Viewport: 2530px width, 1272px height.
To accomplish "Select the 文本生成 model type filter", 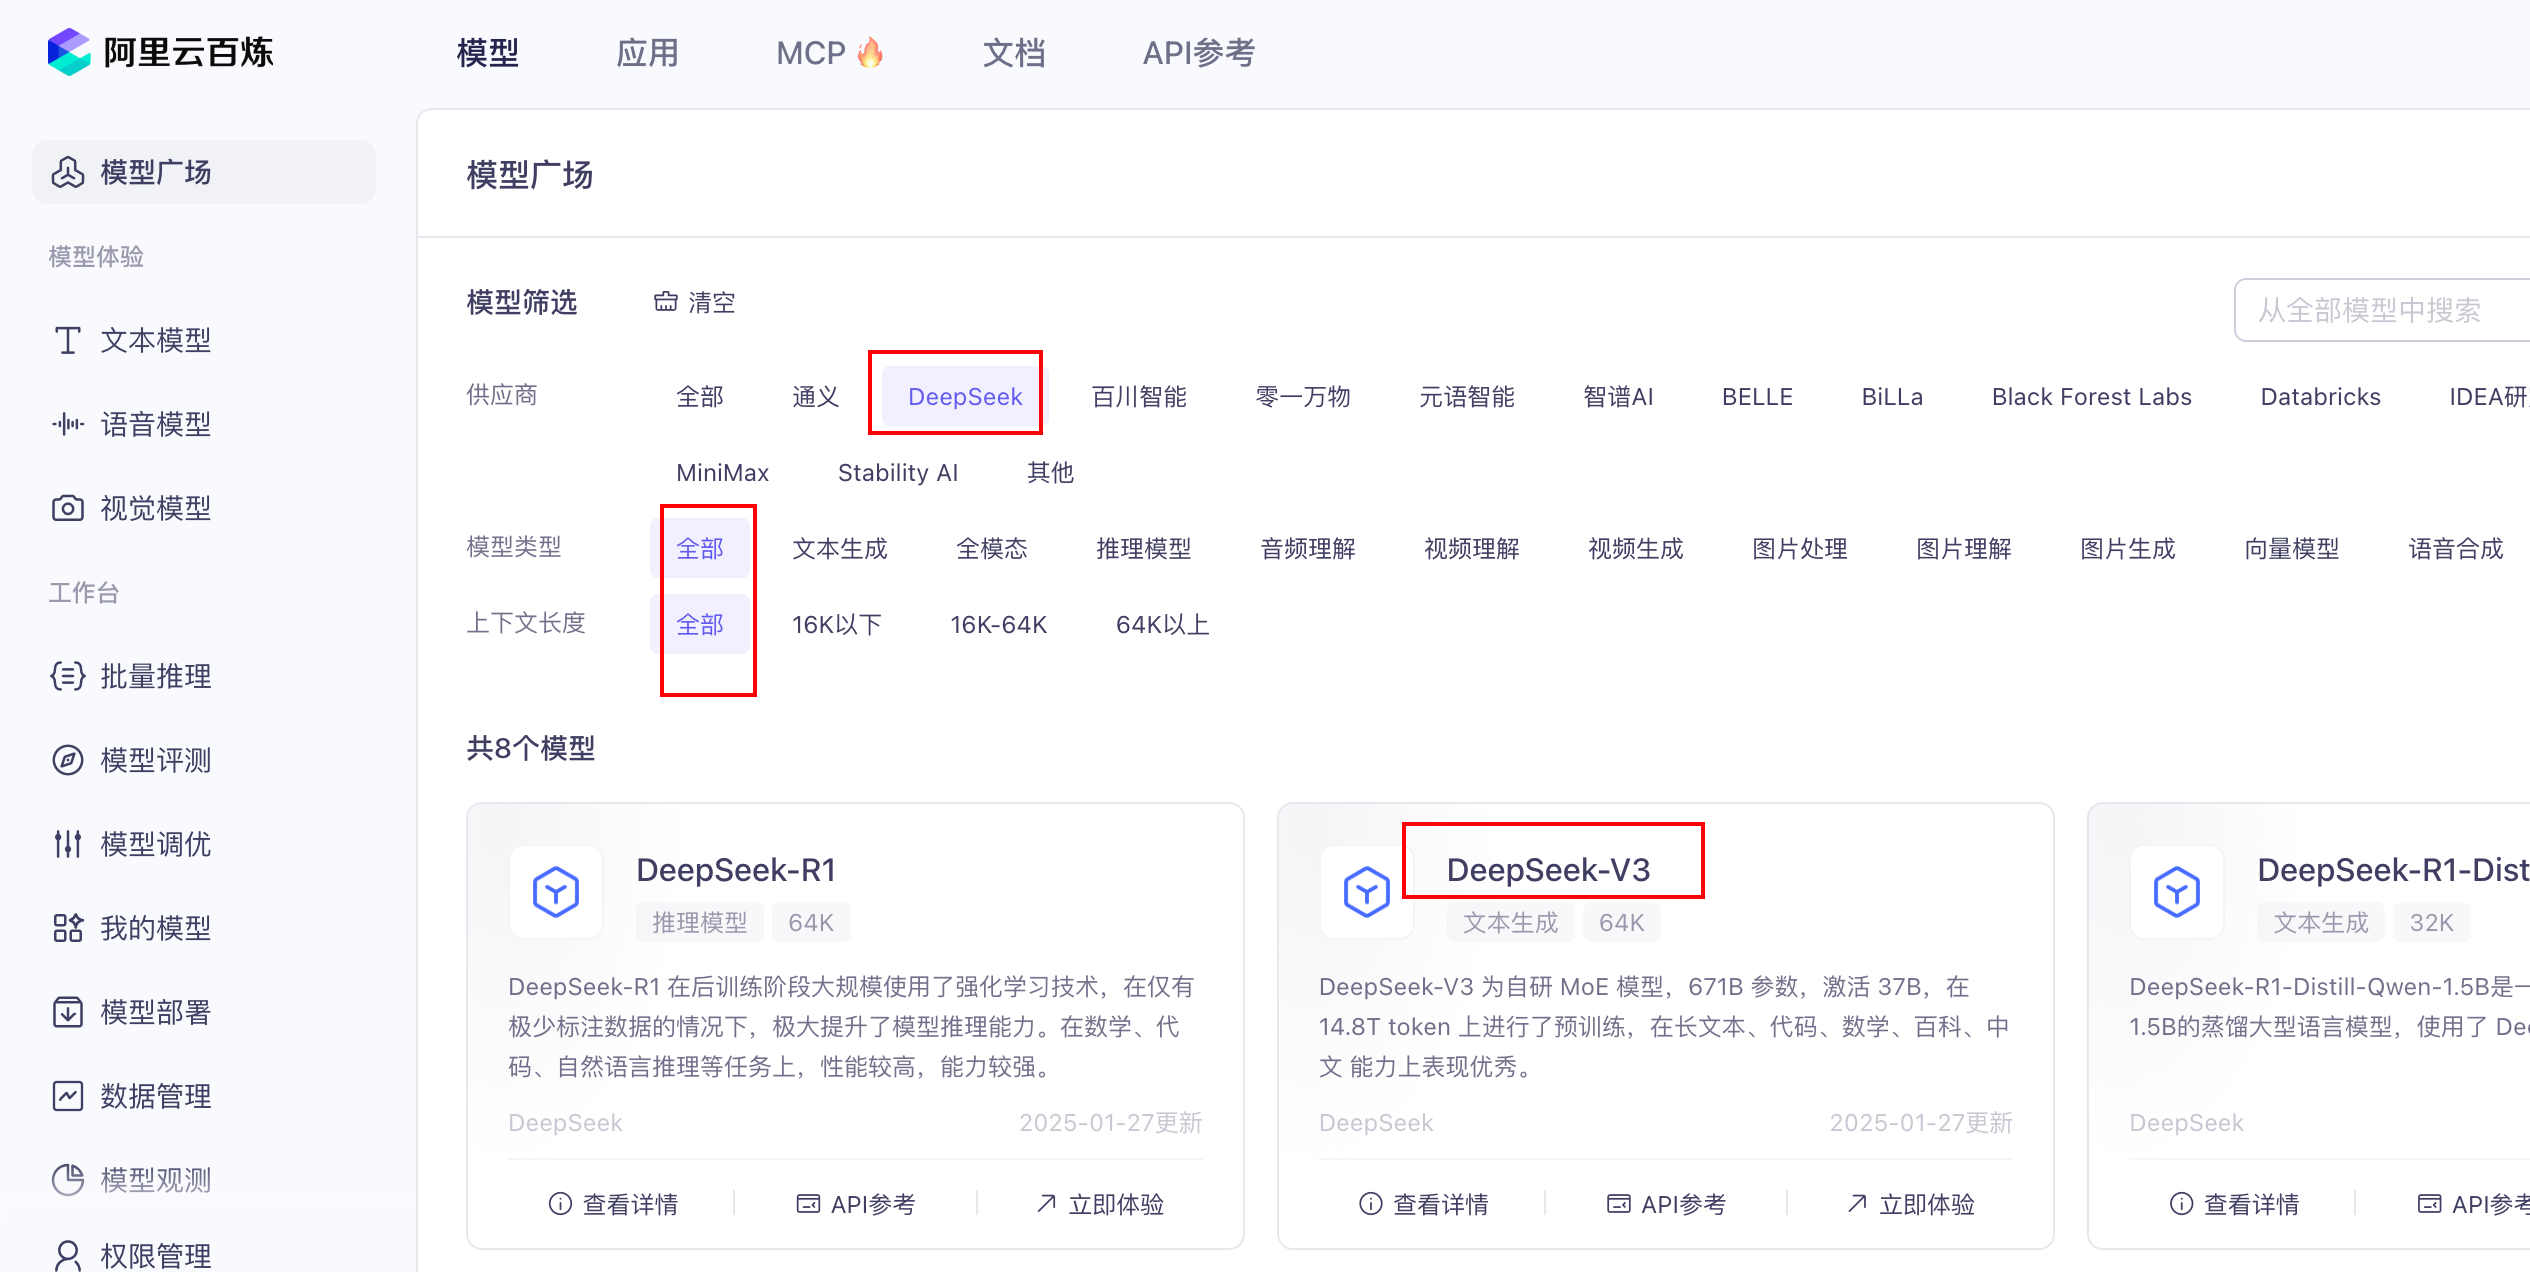I will tap(840, 549).
